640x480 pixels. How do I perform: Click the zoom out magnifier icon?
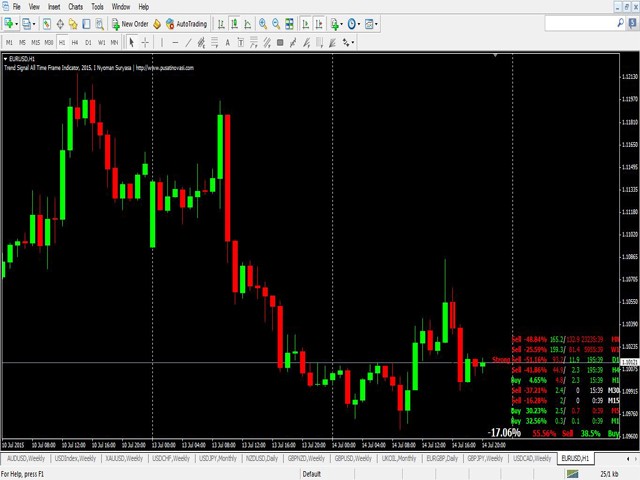(x=276, y=23)
